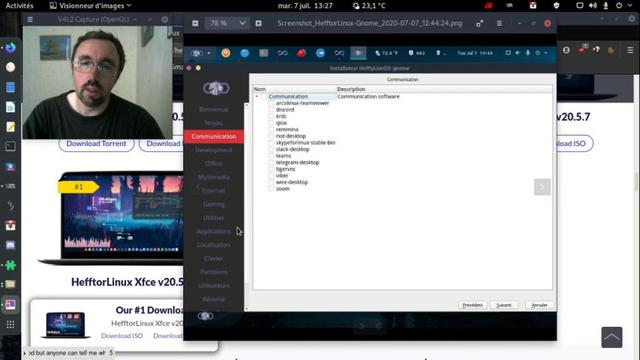
Task: Launch the terminal from the dock
Action: (10, 146)
